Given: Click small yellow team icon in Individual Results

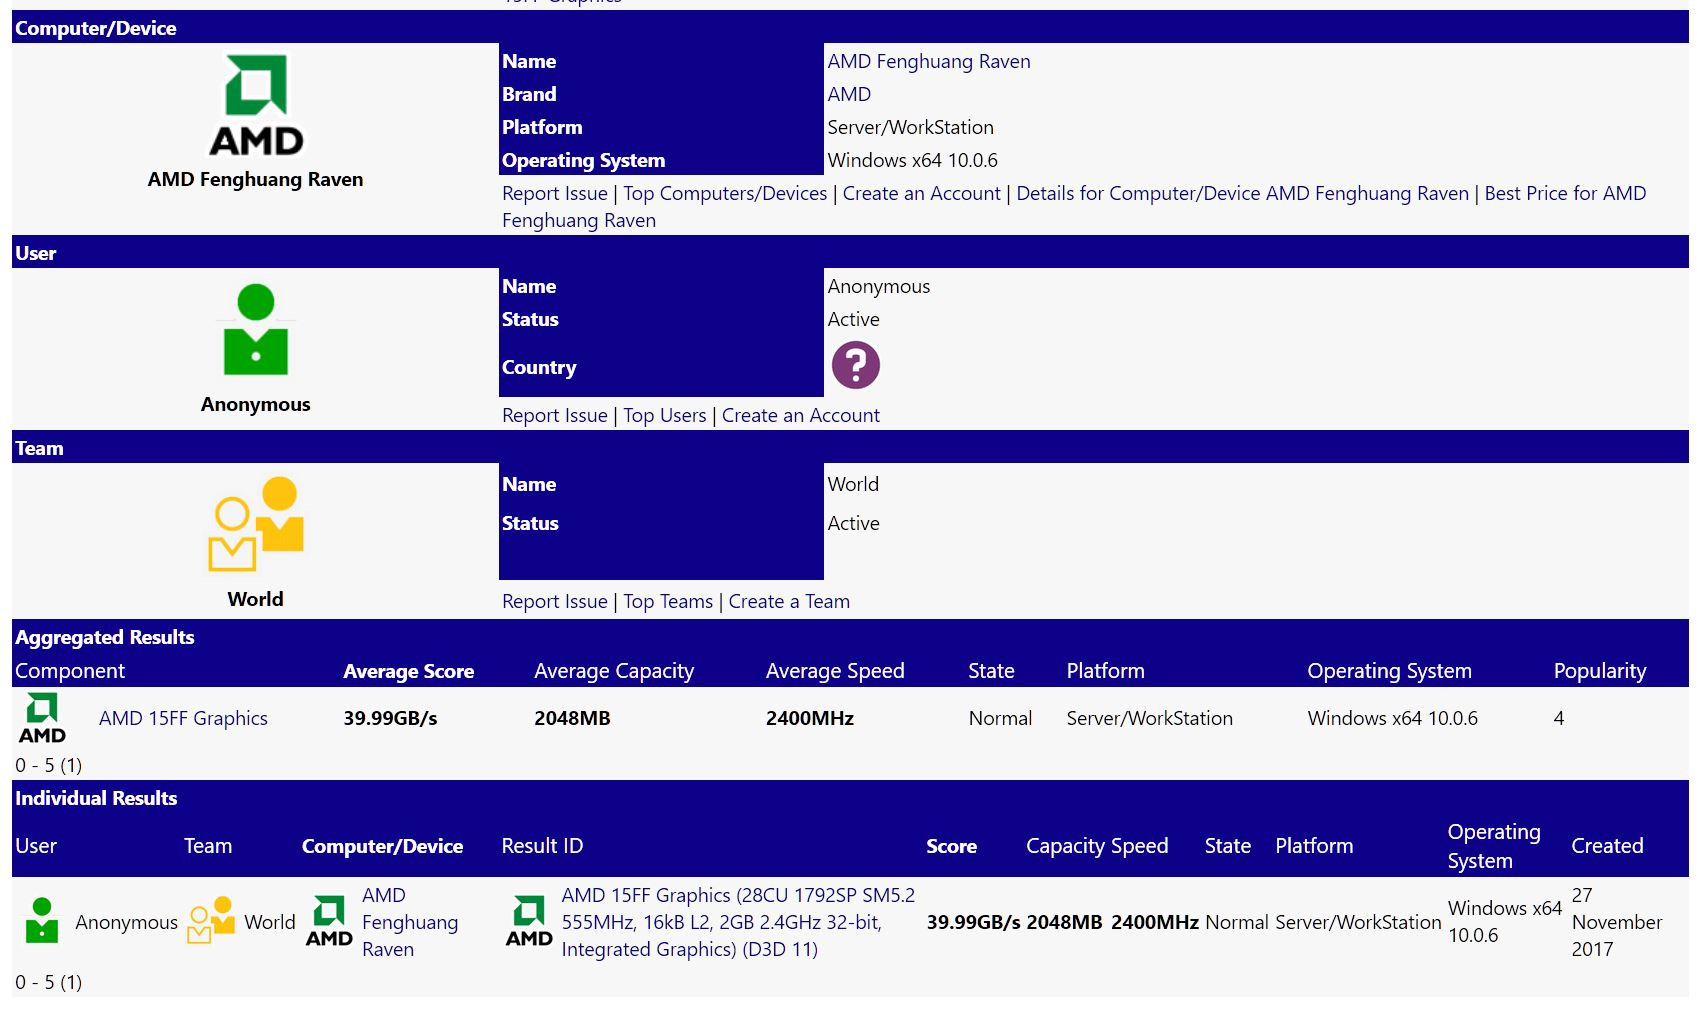Looking at the screenshot, I should [210, 921].
